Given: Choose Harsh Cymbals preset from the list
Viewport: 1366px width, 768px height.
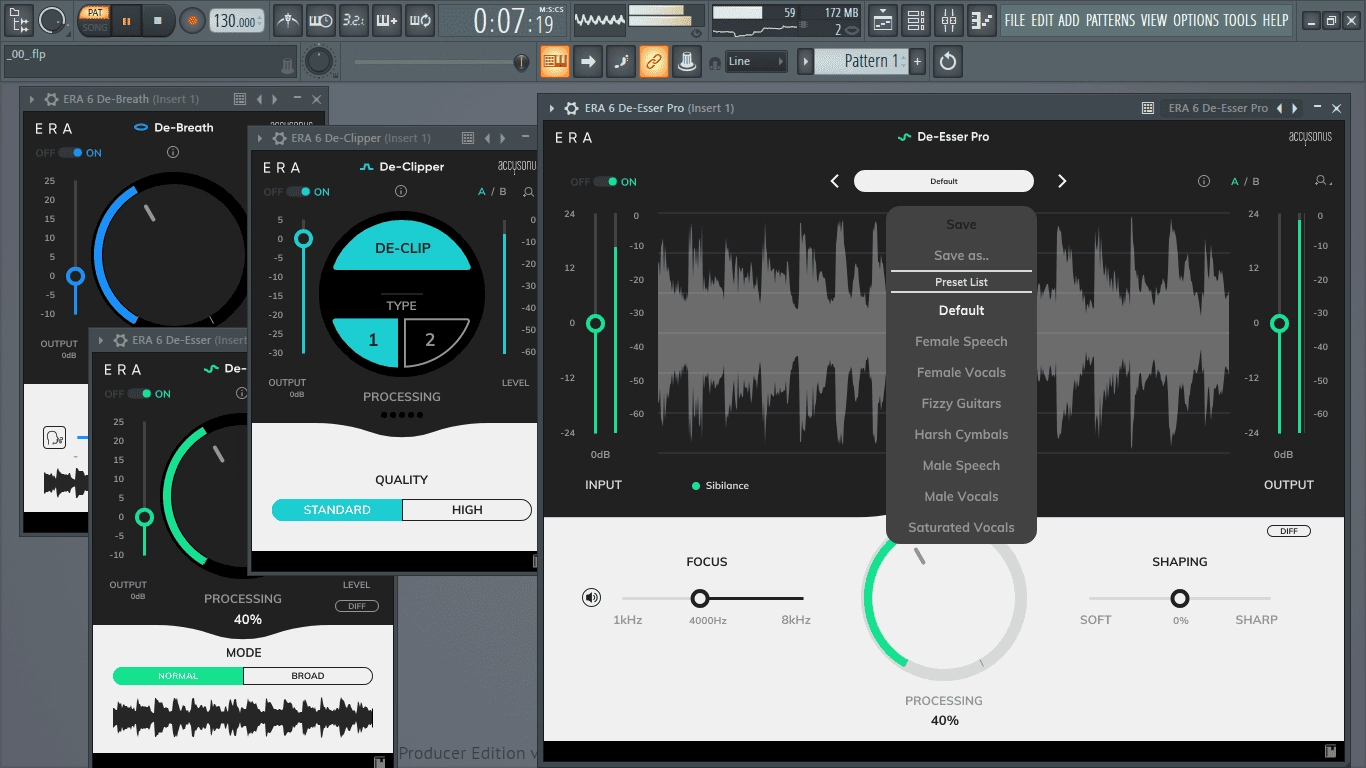Looking at the screenshot, I should [x=961, y=434].
